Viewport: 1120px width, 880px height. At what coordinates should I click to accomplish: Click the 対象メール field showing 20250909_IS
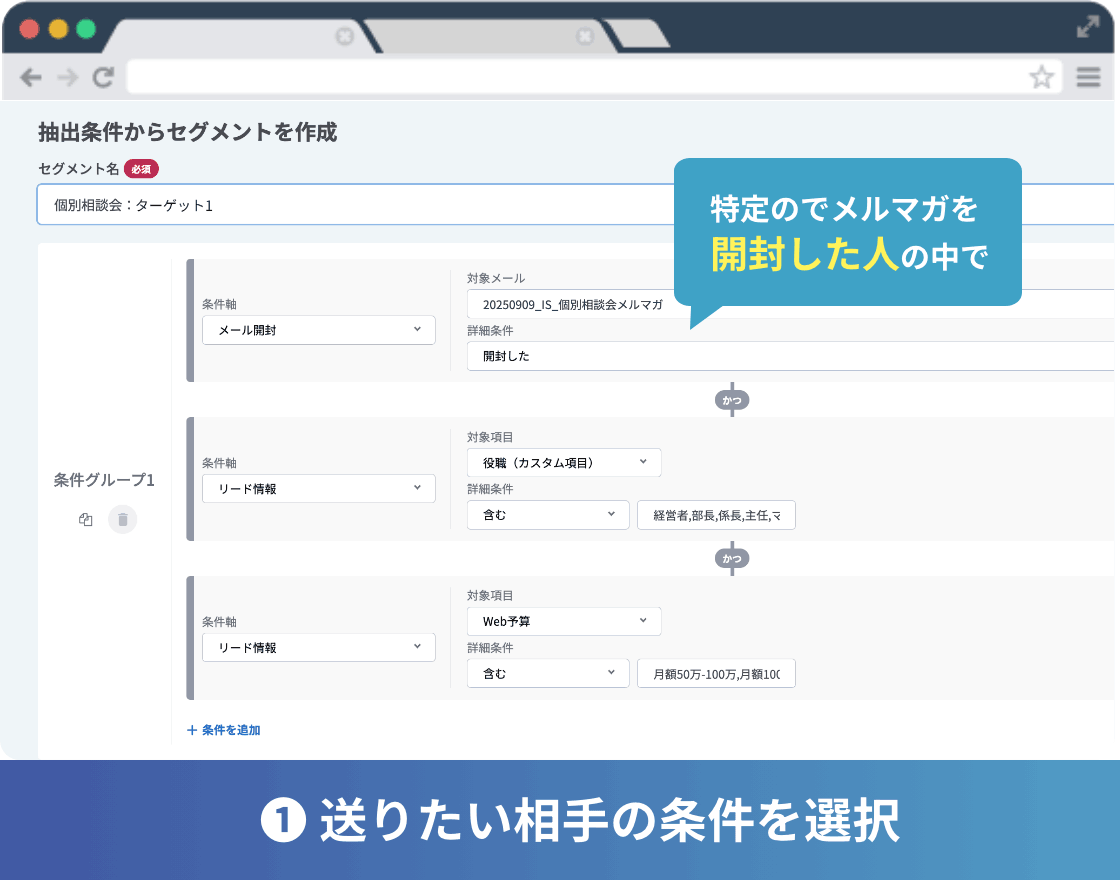[570, 305]
